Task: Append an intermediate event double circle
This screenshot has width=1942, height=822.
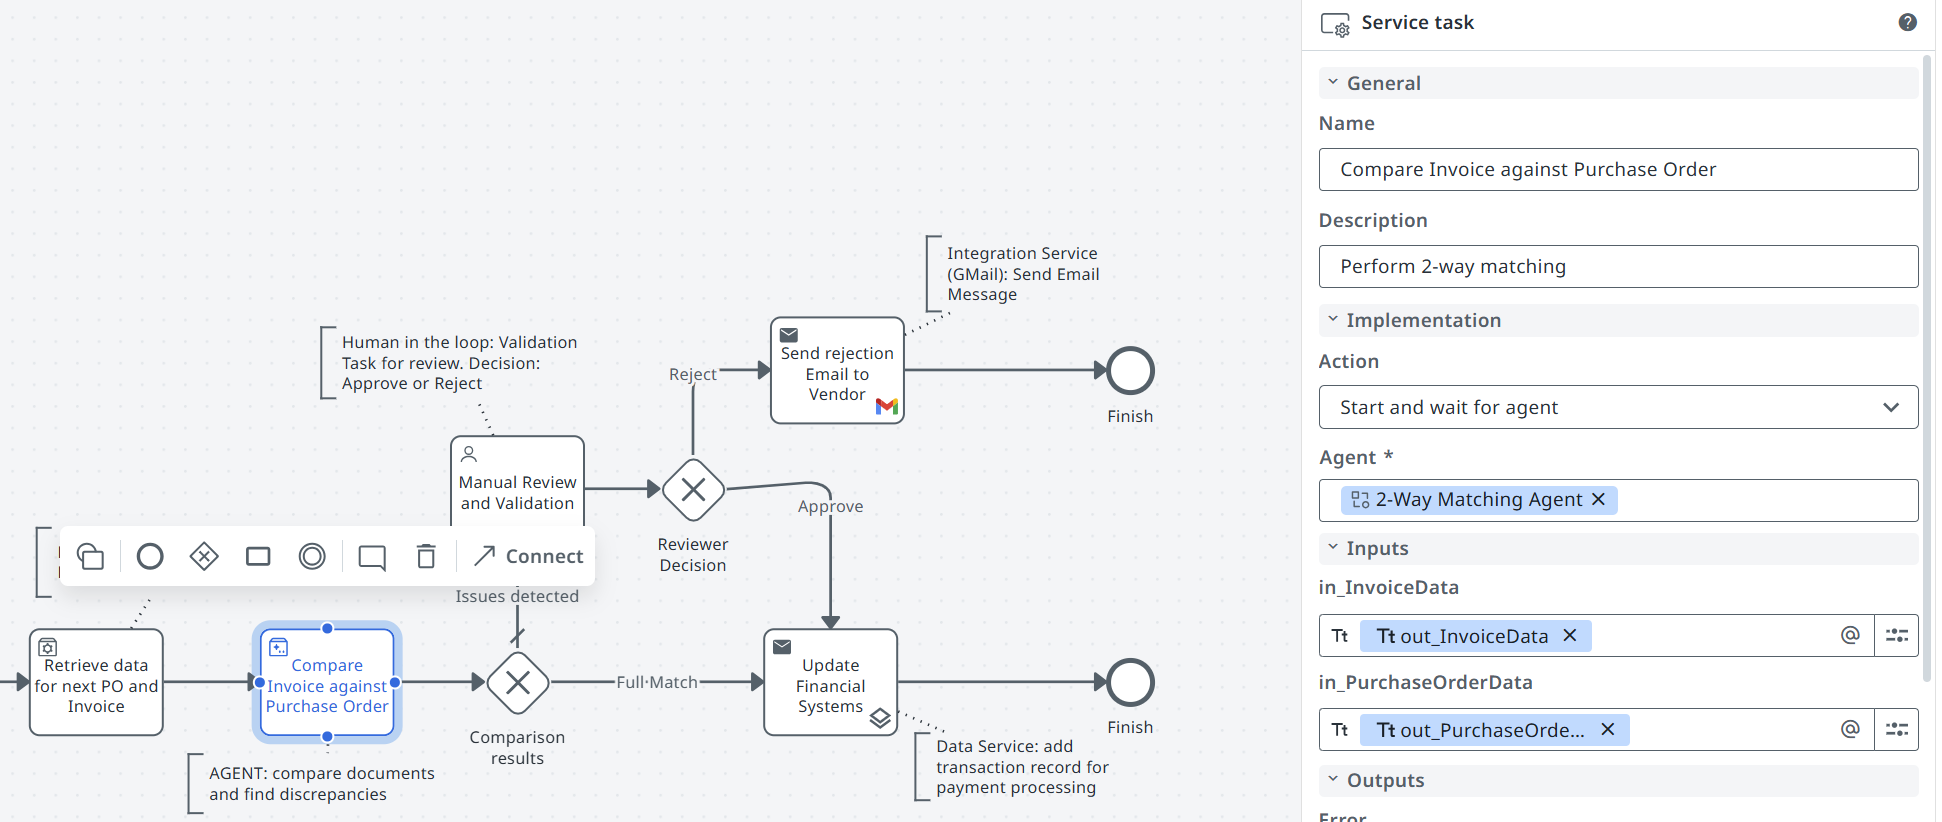Action: pyautogui.click(x=312, y=556)
